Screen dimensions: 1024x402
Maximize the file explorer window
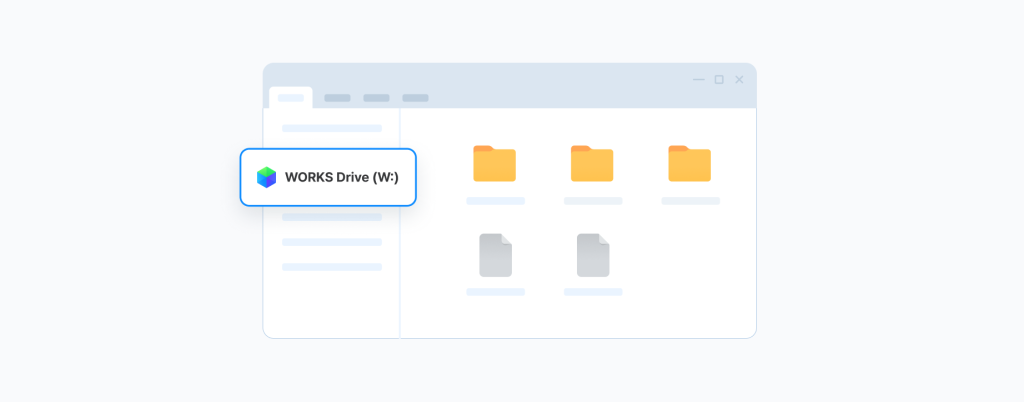click(x=719, y=79)
